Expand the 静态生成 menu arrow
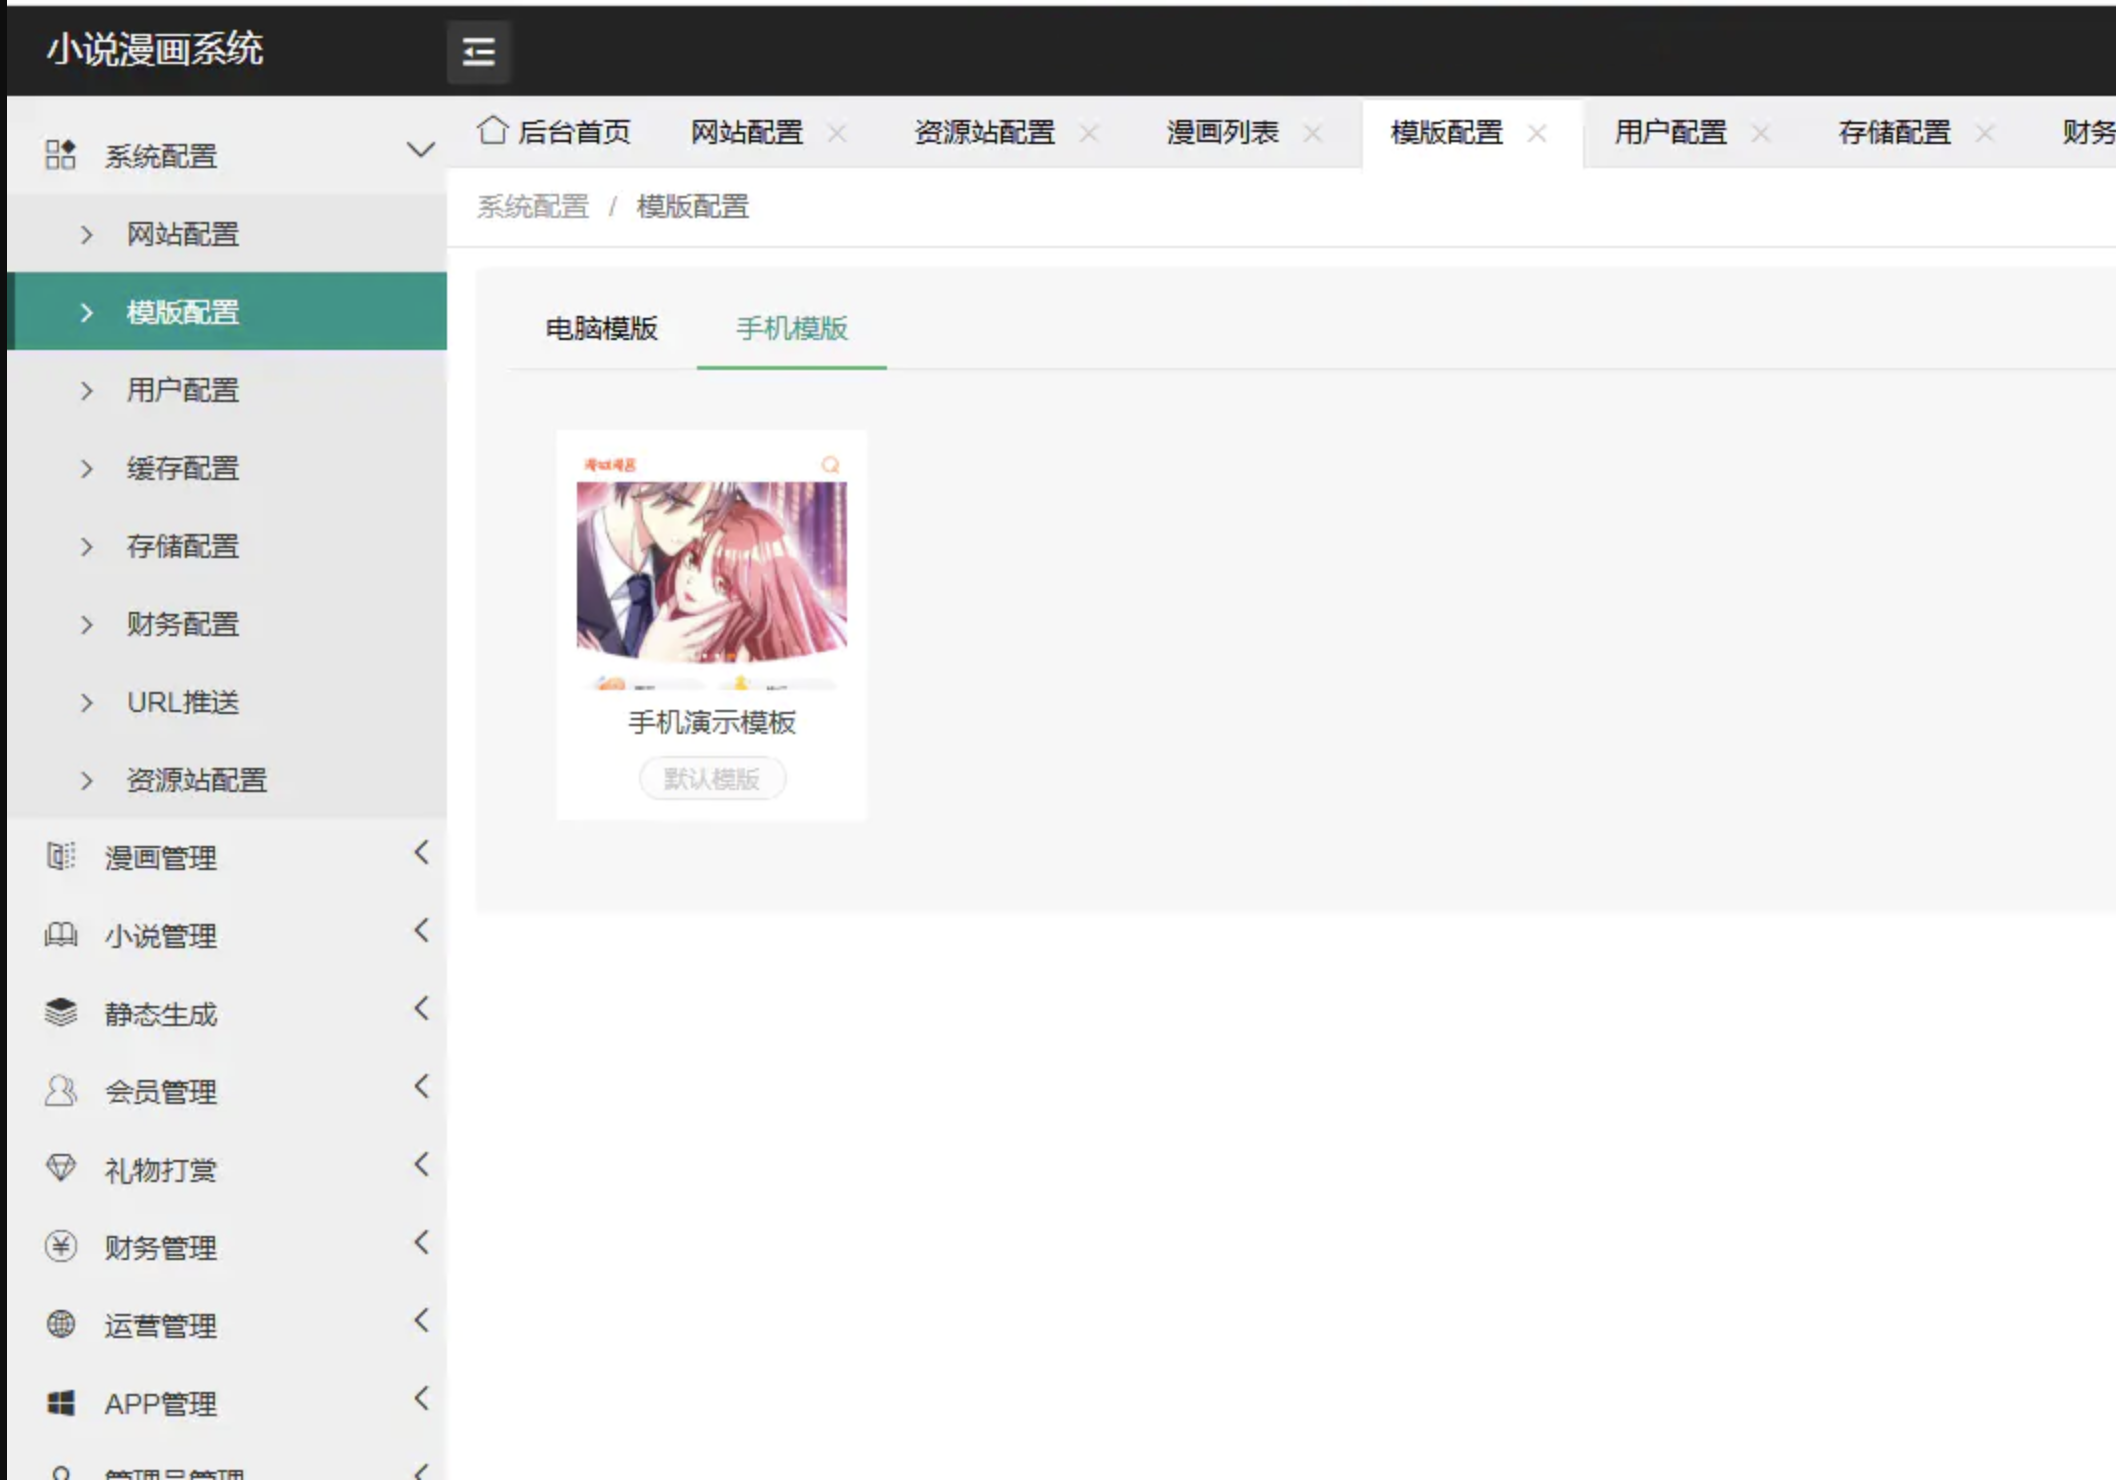The image size is (2116, 1480). (421, 1008)
